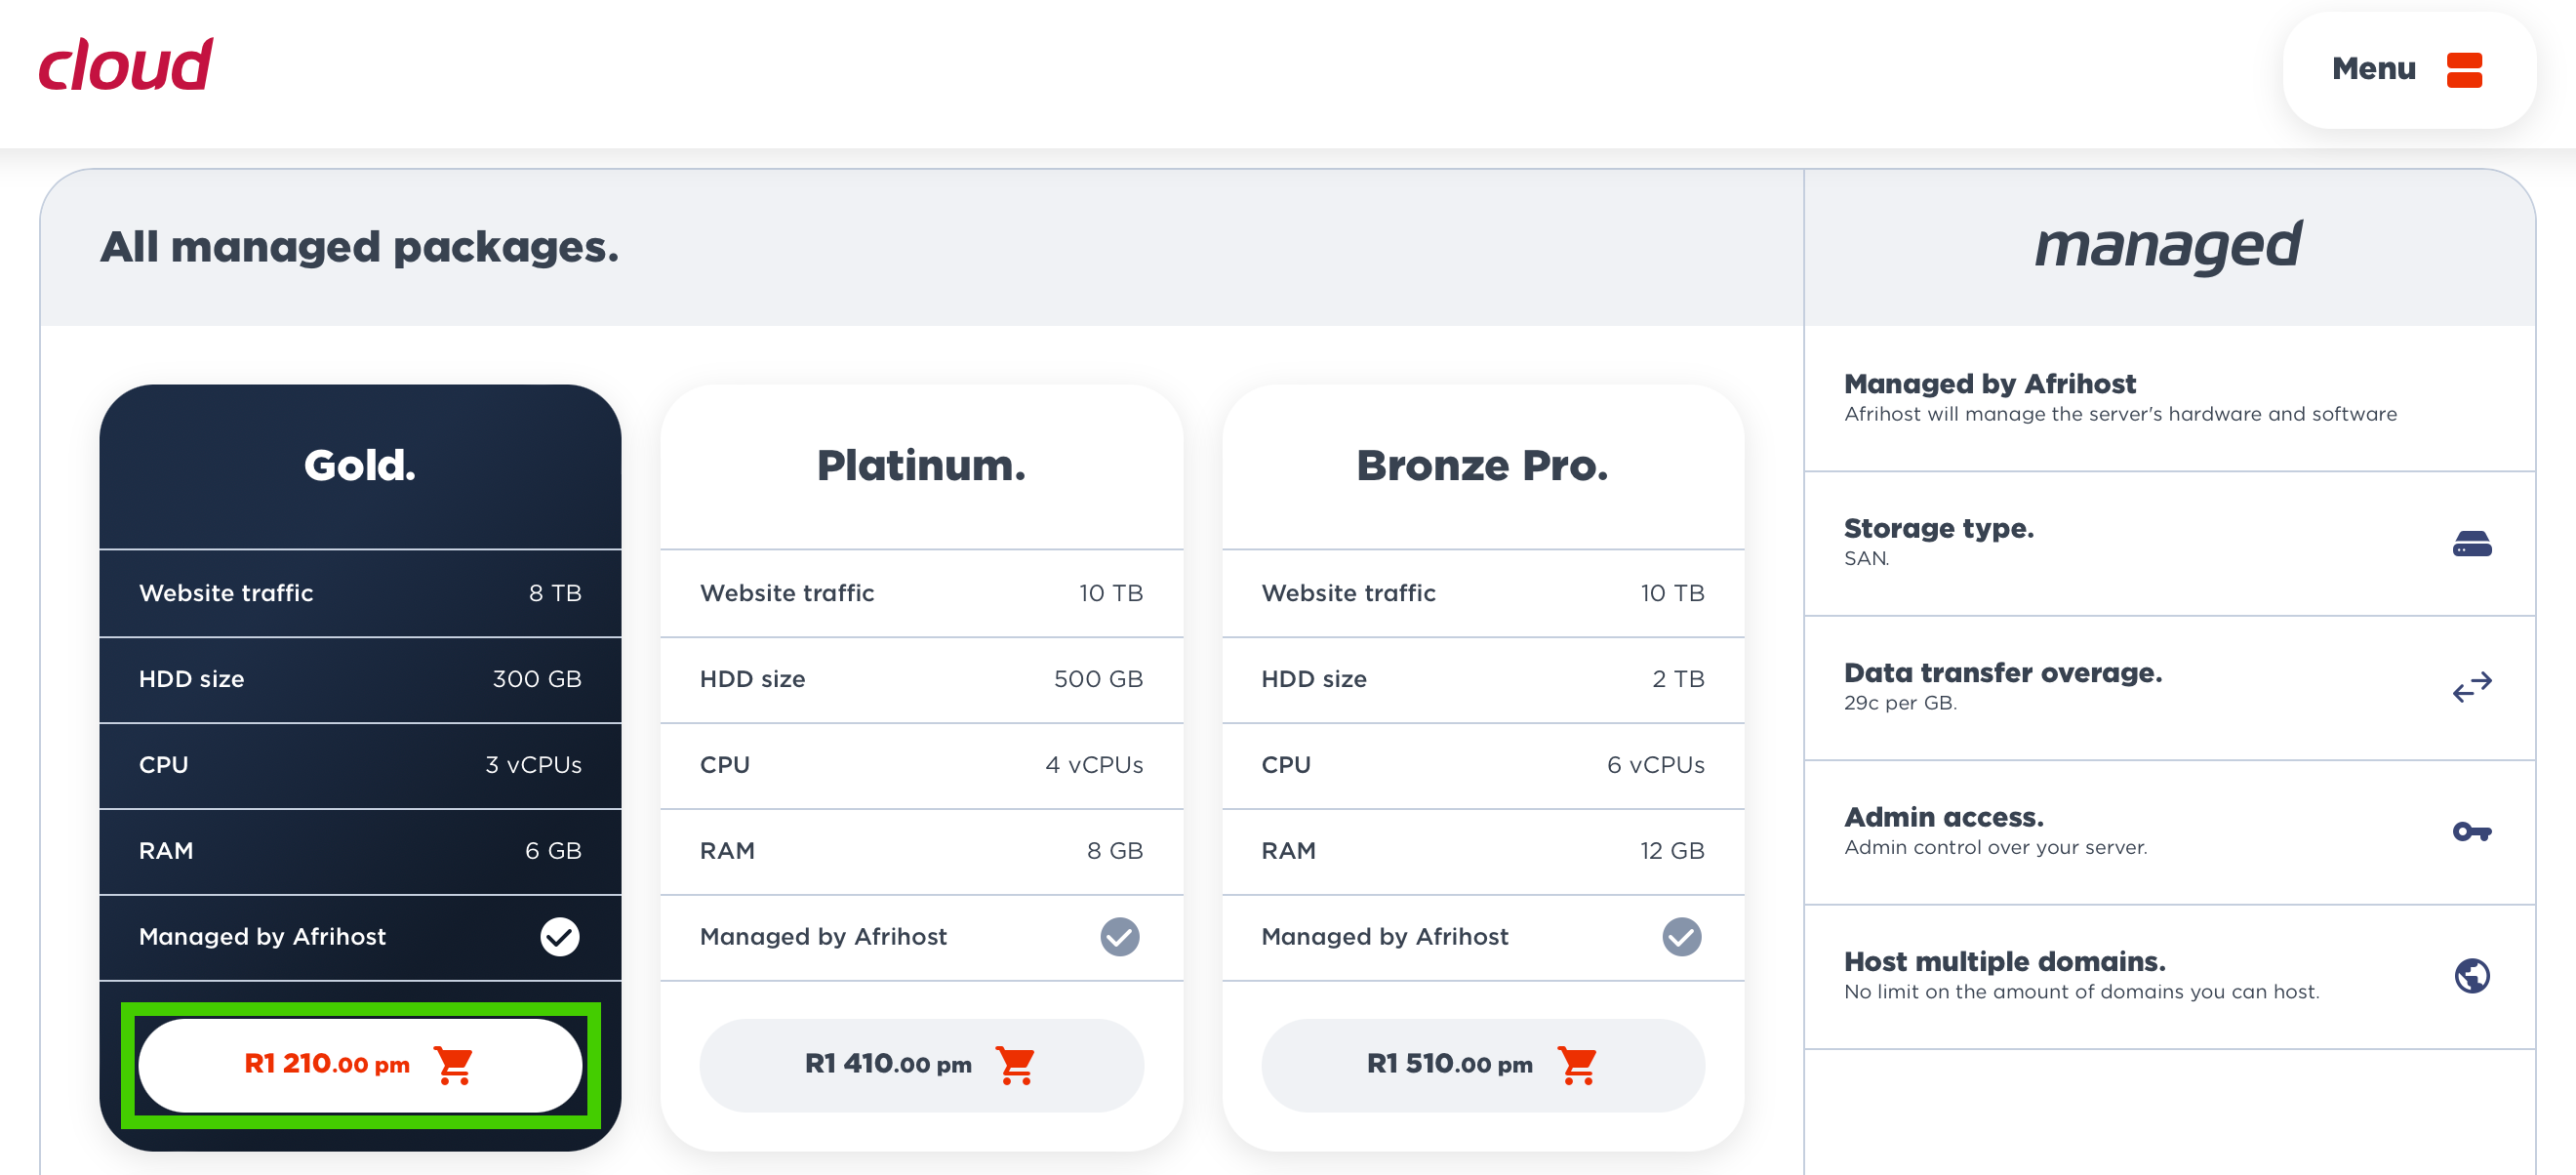The width and height of the screenshot is (2576, 1175).
Task: Order Bronze Pro at R1 510.00 pm
Action: (1449, 1064)
